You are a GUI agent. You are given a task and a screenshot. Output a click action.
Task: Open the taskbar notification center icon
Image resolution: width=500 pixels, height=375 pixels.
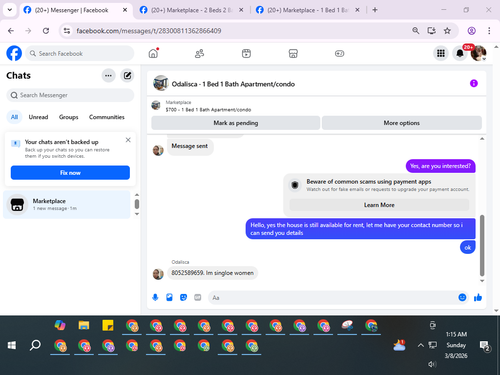pos(484,346)
